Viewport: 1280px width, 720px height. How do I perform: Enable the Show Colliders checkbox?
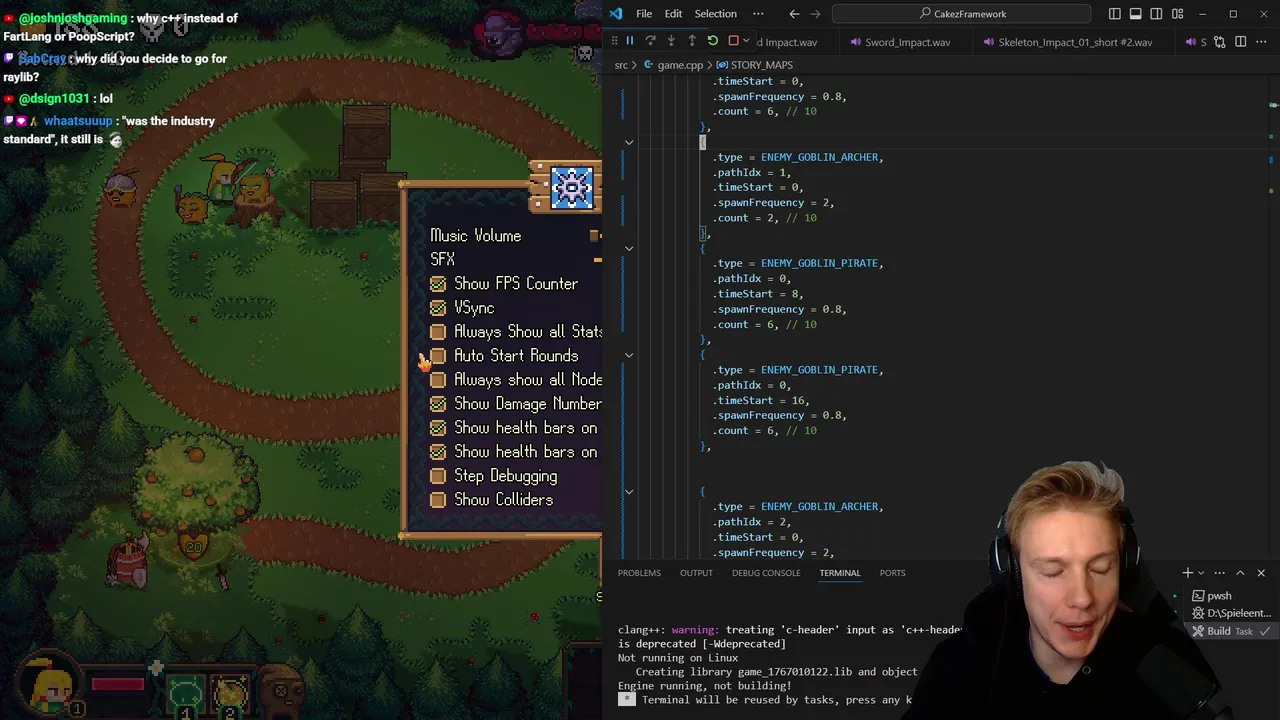click(x=438, y=500)
